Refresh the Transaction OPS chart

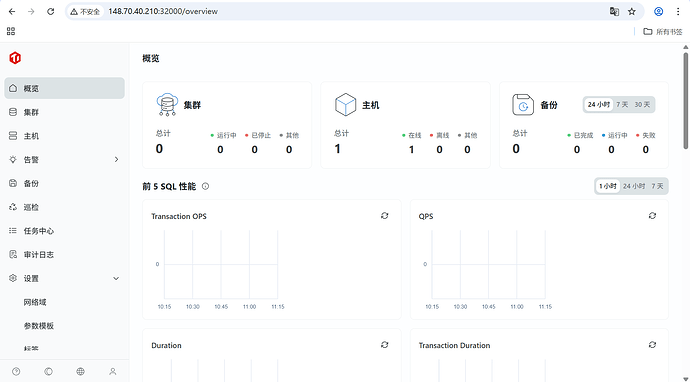pyautogui.click(x=385, y=216)
